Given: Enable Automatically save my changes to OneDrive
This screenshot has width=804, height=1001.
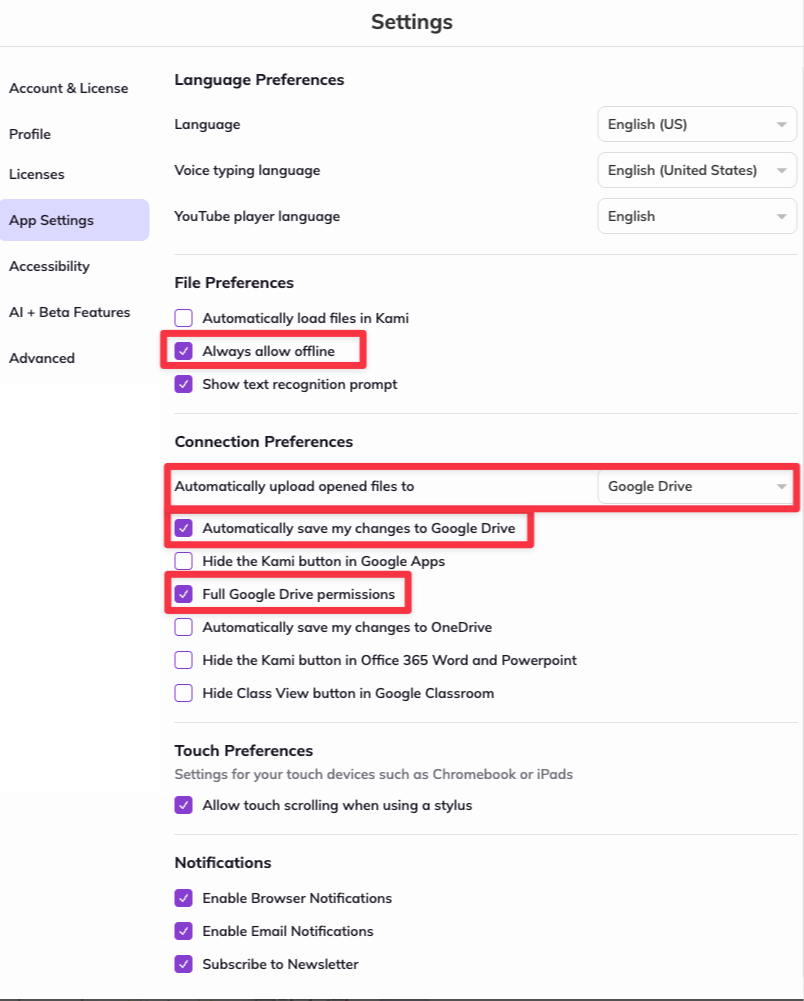Looking at the screenshot, I should (x=183, y=628).
